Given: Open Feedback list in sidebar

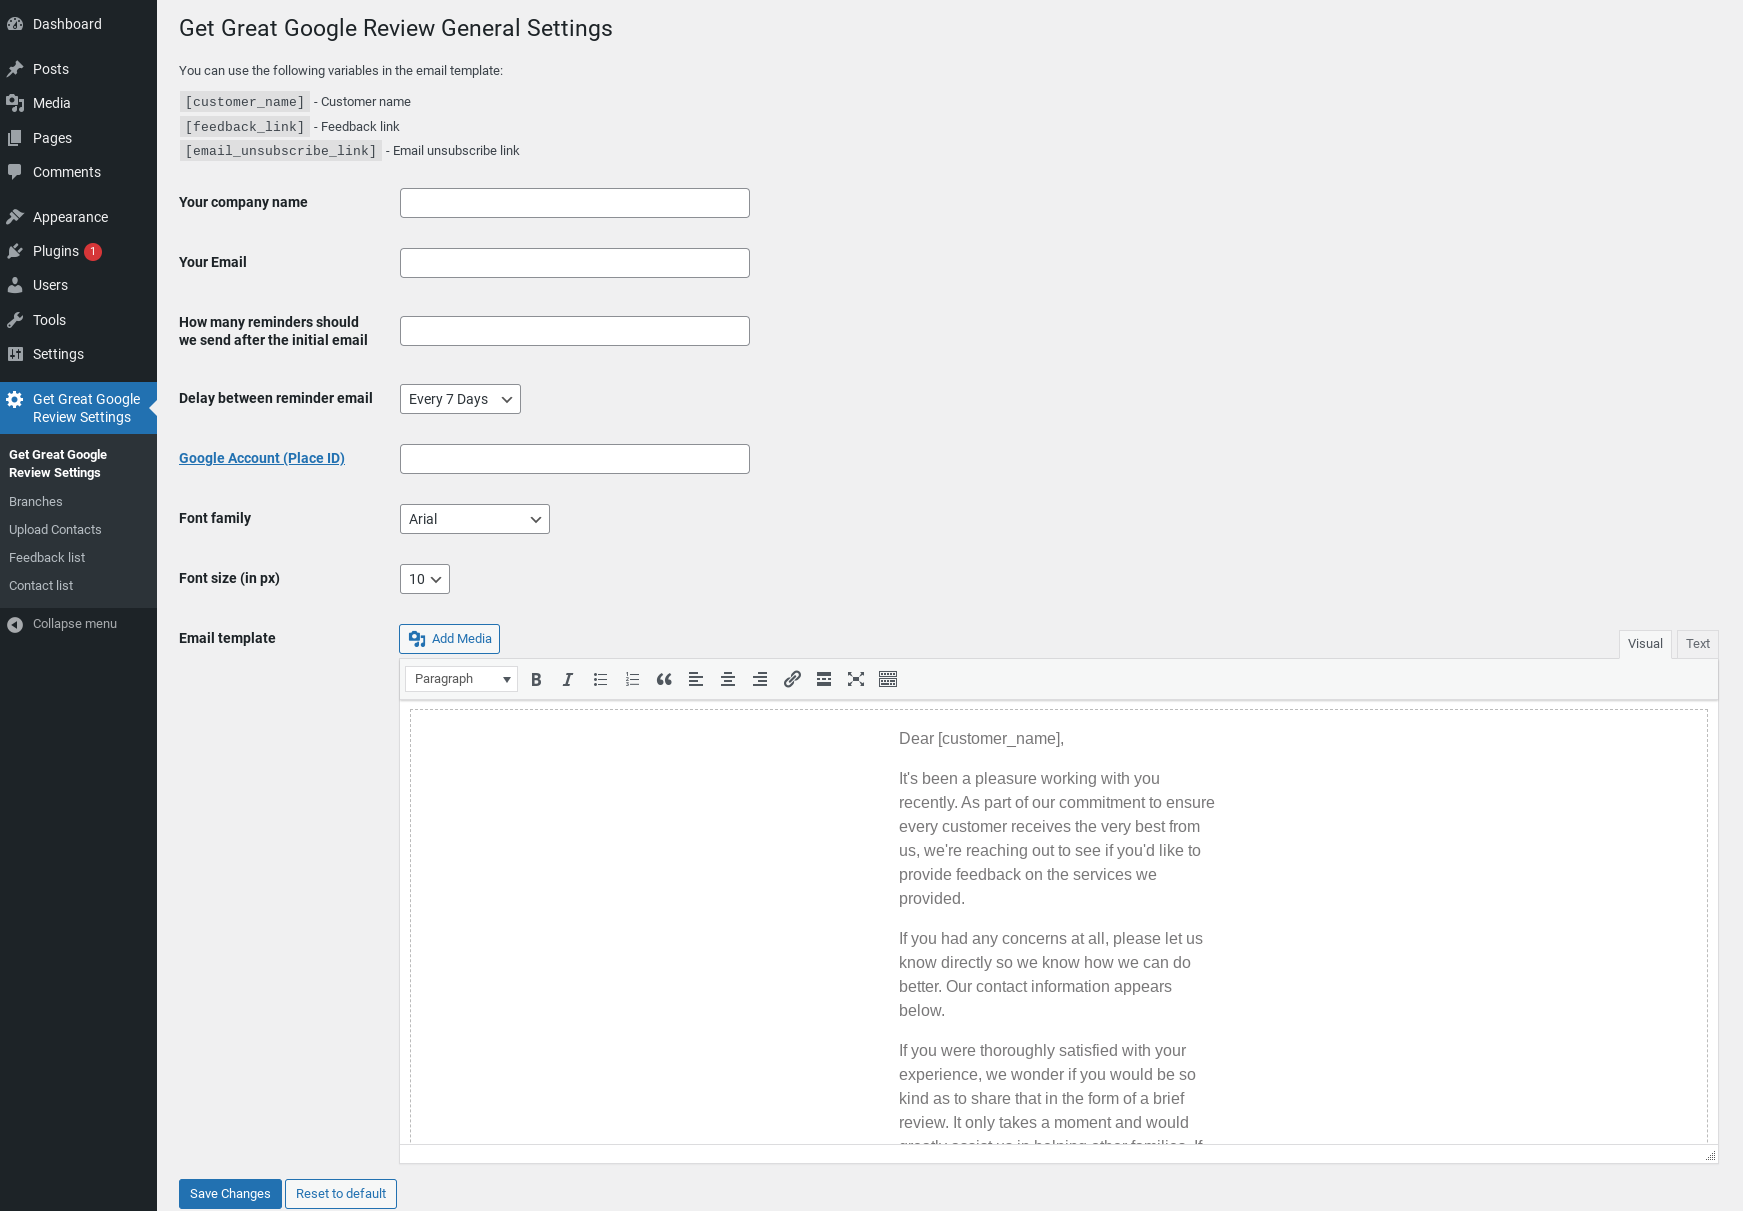Looking at the screenshot, I should point(47,558).
